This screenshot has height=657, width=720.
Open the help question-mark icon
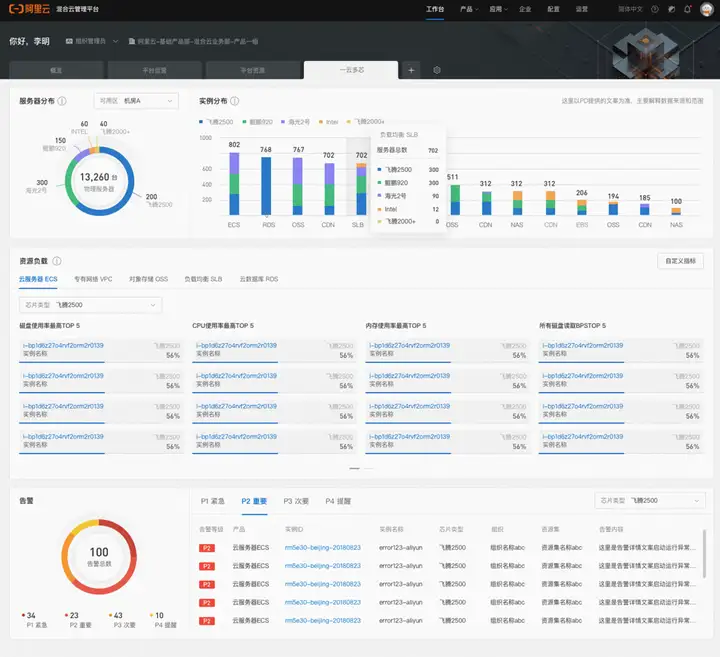[x=655, y=9]
